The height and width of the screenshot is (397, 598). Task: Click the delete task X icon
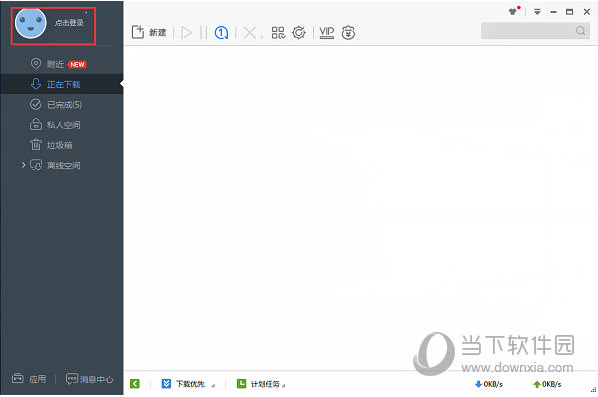click(250, 33)
